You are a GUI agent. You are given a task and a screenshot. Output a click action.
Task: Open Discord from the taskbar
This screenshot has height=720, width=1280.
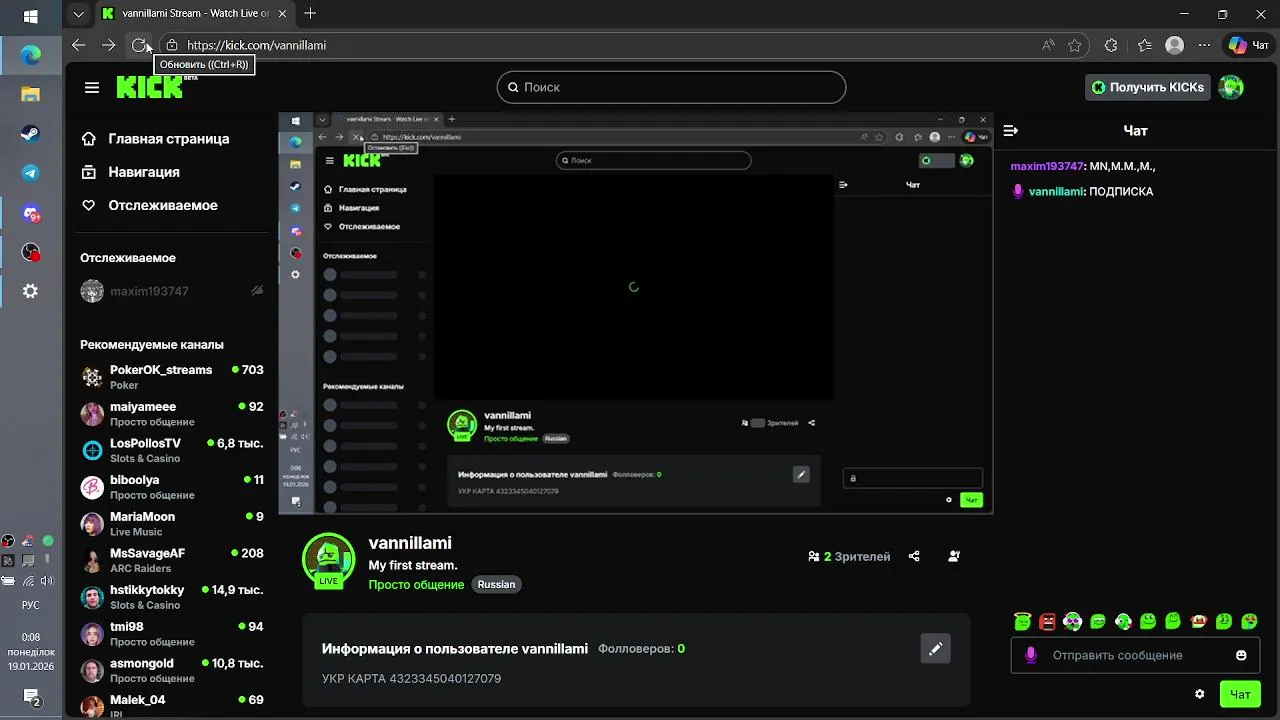[31, 213]
